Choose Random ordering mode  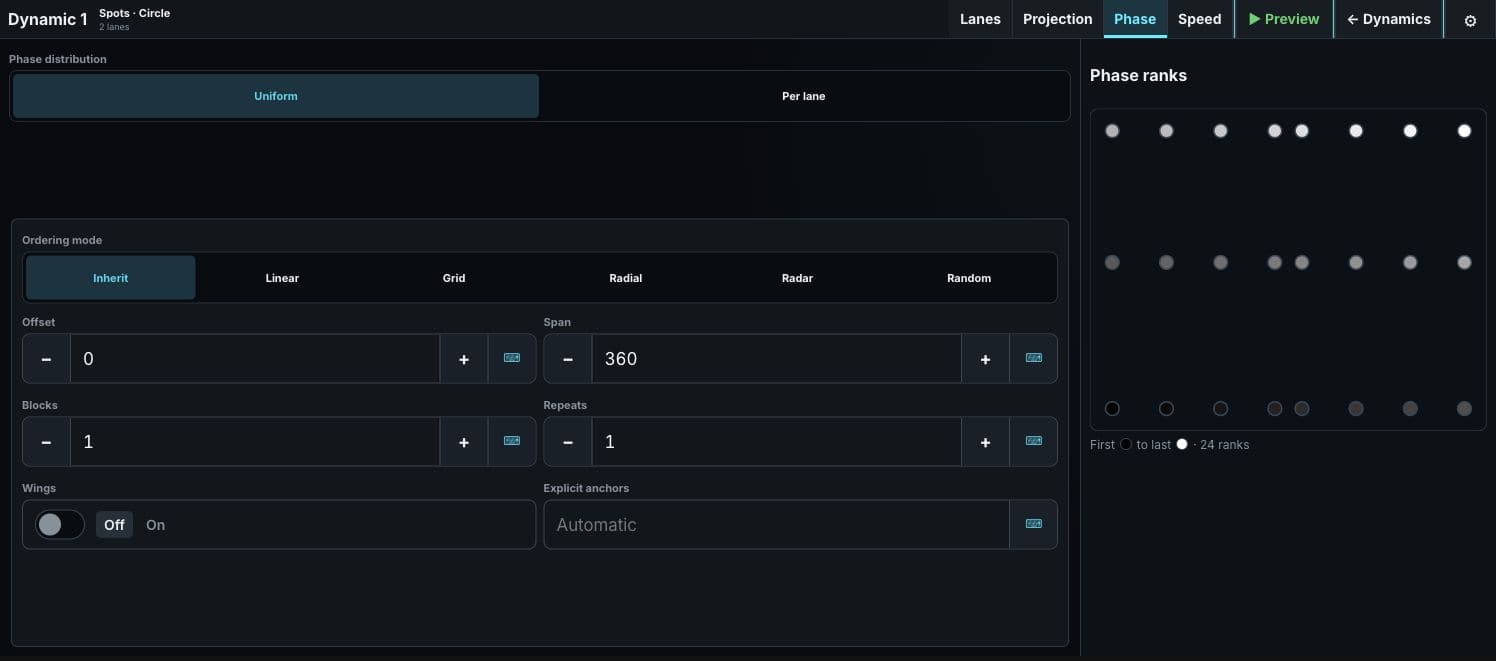[x=969, y=278]
